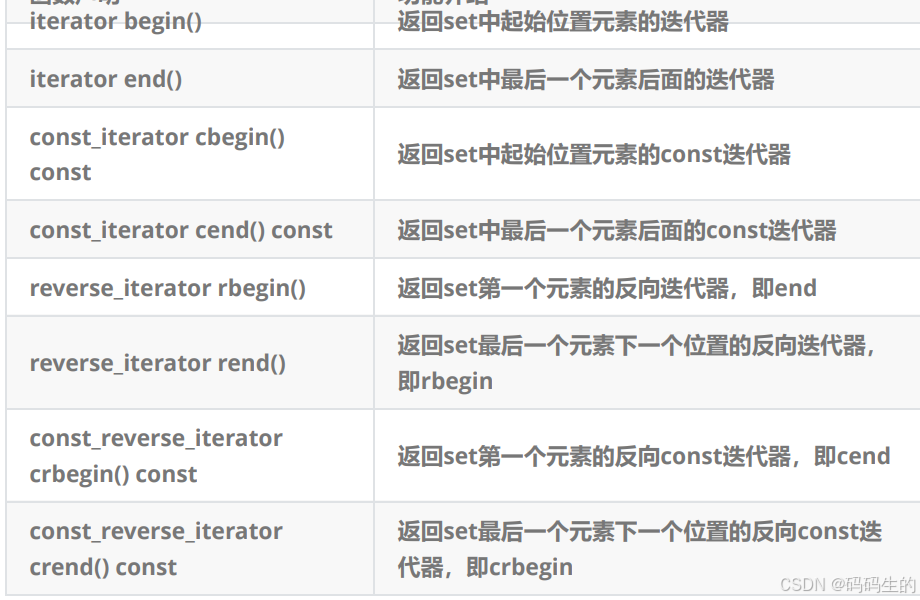This screenshot has width=920, height=600.
Task: Click the rbegin description ending '即end'
Action: 607,288
